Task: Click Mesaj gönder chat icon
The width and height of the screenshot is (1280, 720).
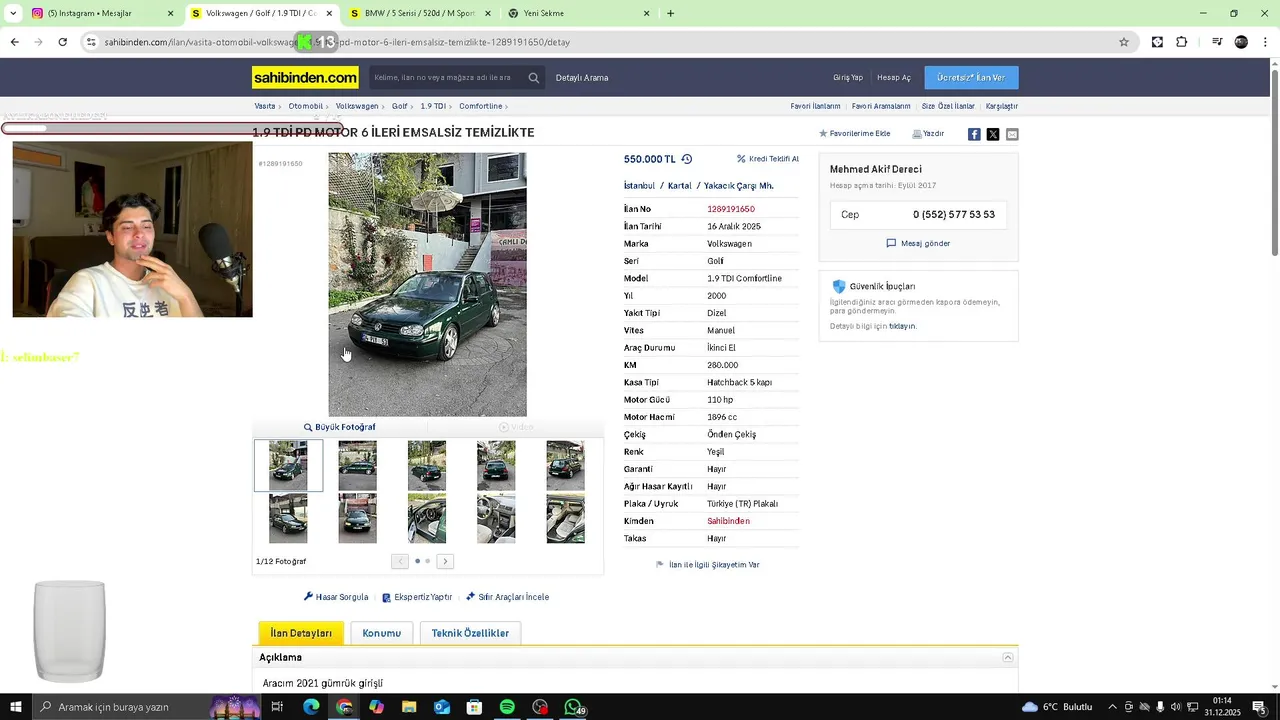Action: (x=891, y=243)
